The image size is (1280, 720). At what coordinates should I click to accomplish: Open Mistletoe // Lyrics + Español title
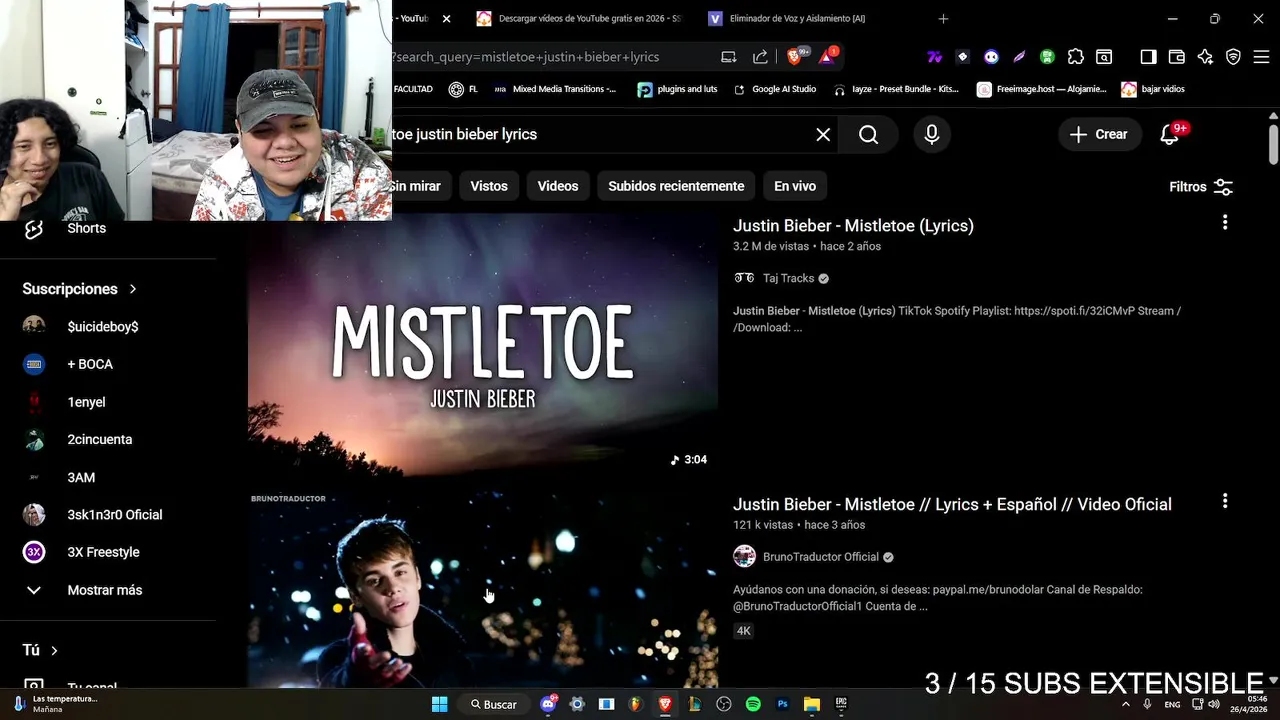click(952, 505)
